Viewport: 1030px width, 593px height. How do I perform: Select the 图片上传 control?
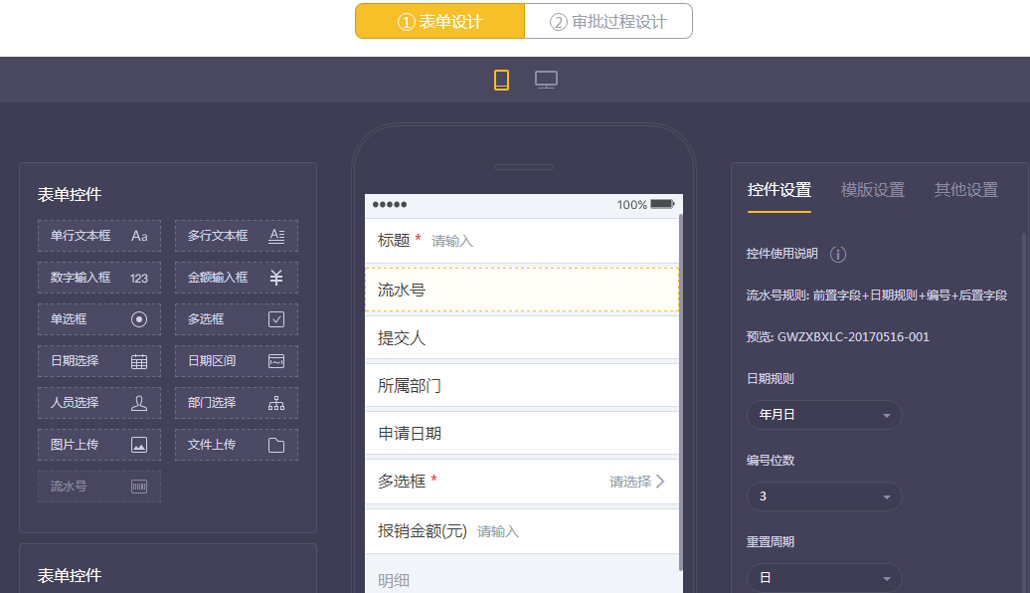(x=99, y=445)
